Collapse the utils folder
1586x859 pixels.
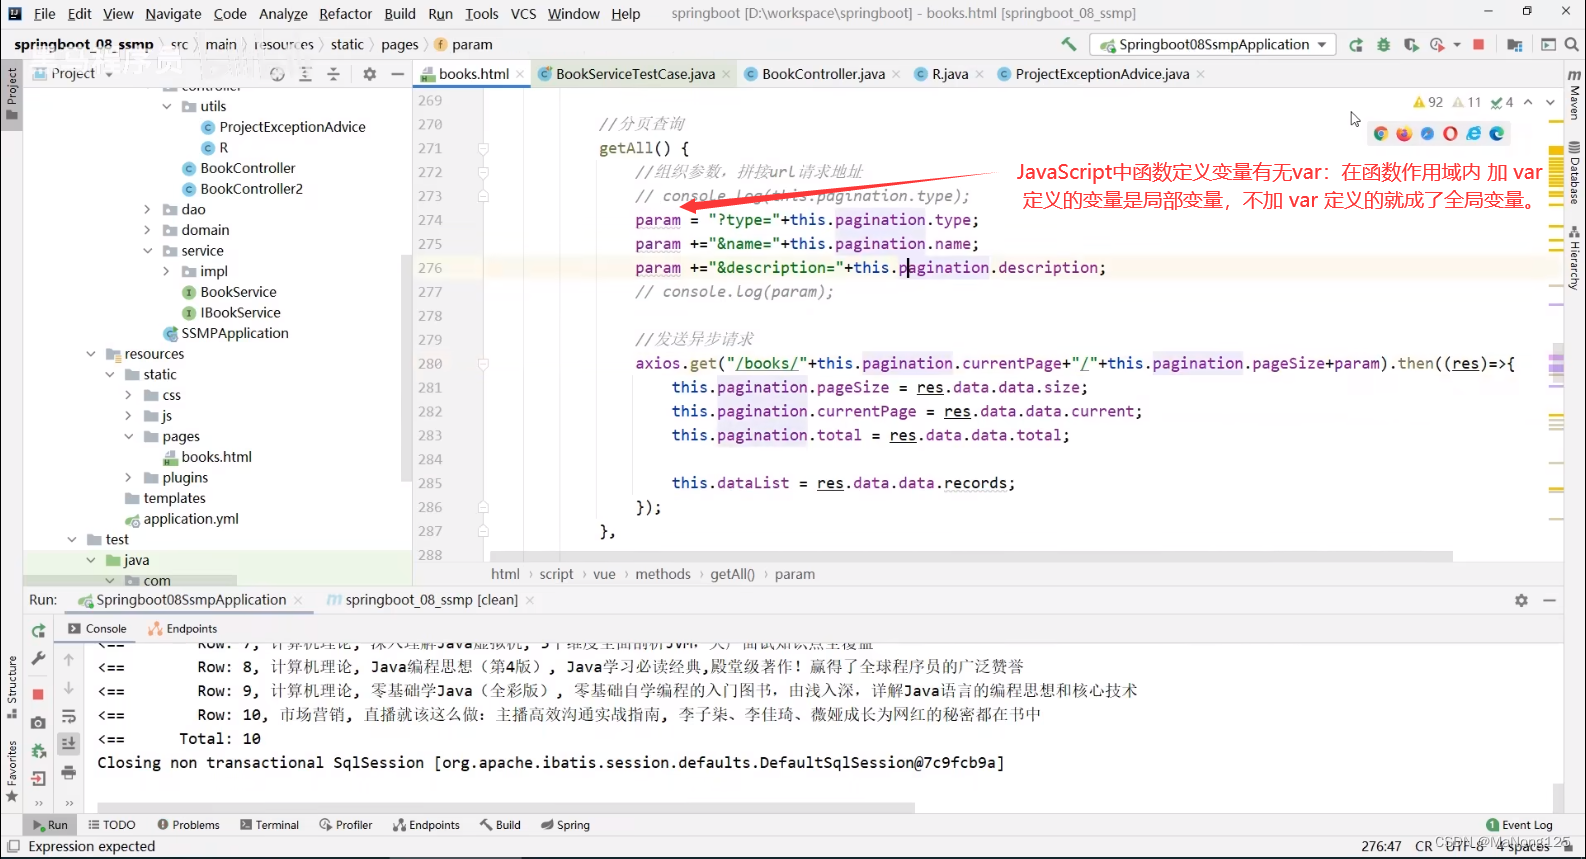(167, 106)
